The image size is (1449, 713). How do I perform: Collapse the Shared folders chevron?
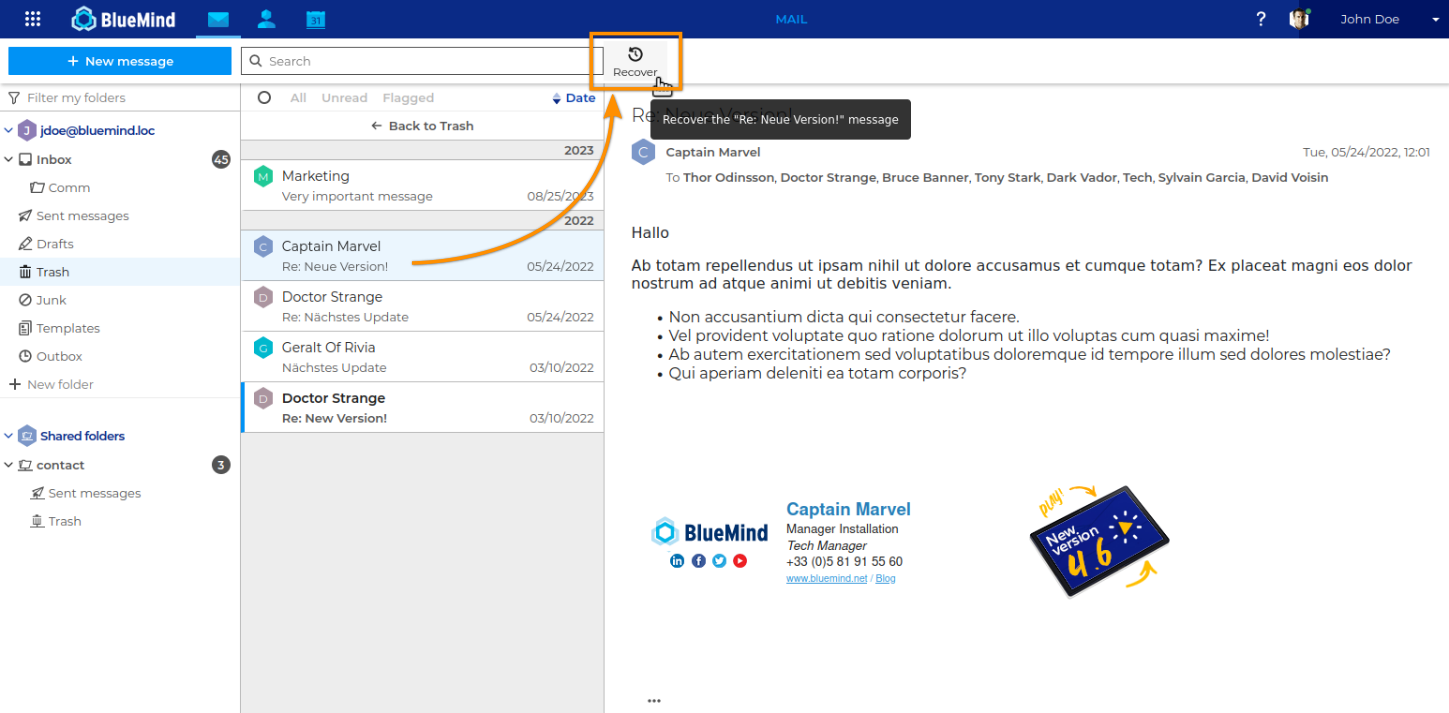[x=9, y=436]
